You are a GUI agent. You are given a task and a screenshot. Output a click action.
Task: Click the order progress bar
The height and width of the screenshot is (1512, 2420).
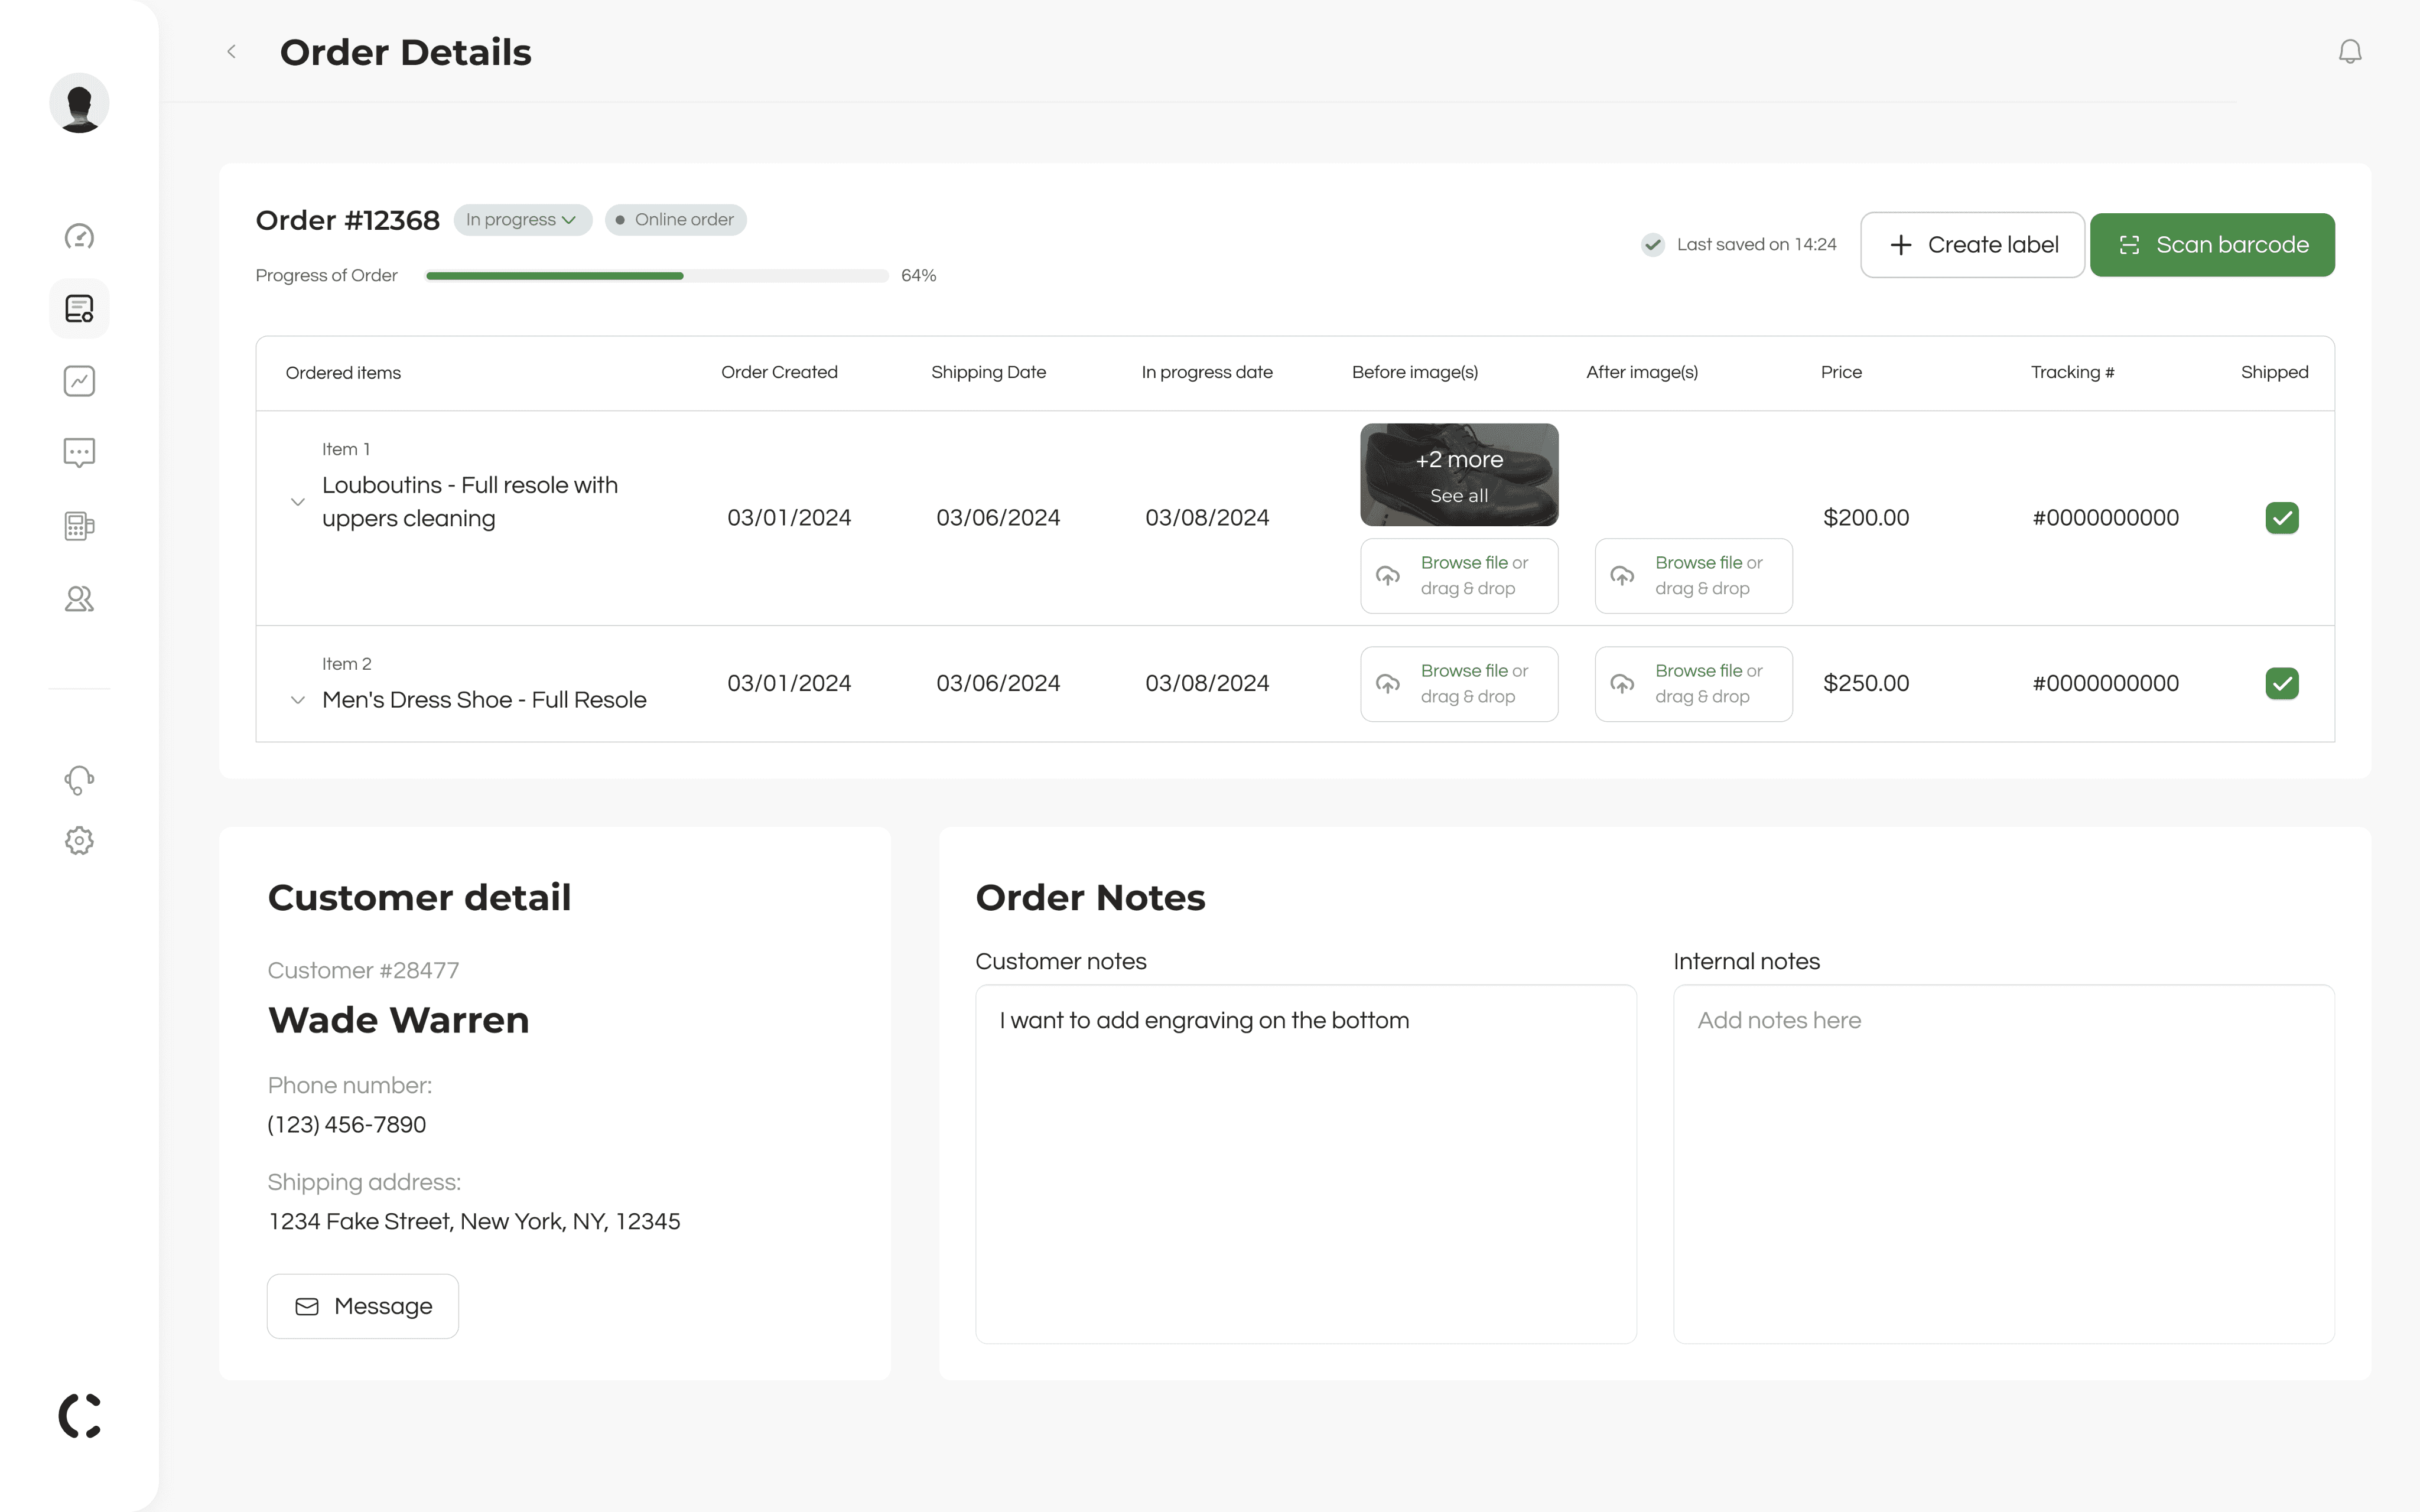(657, 276)
